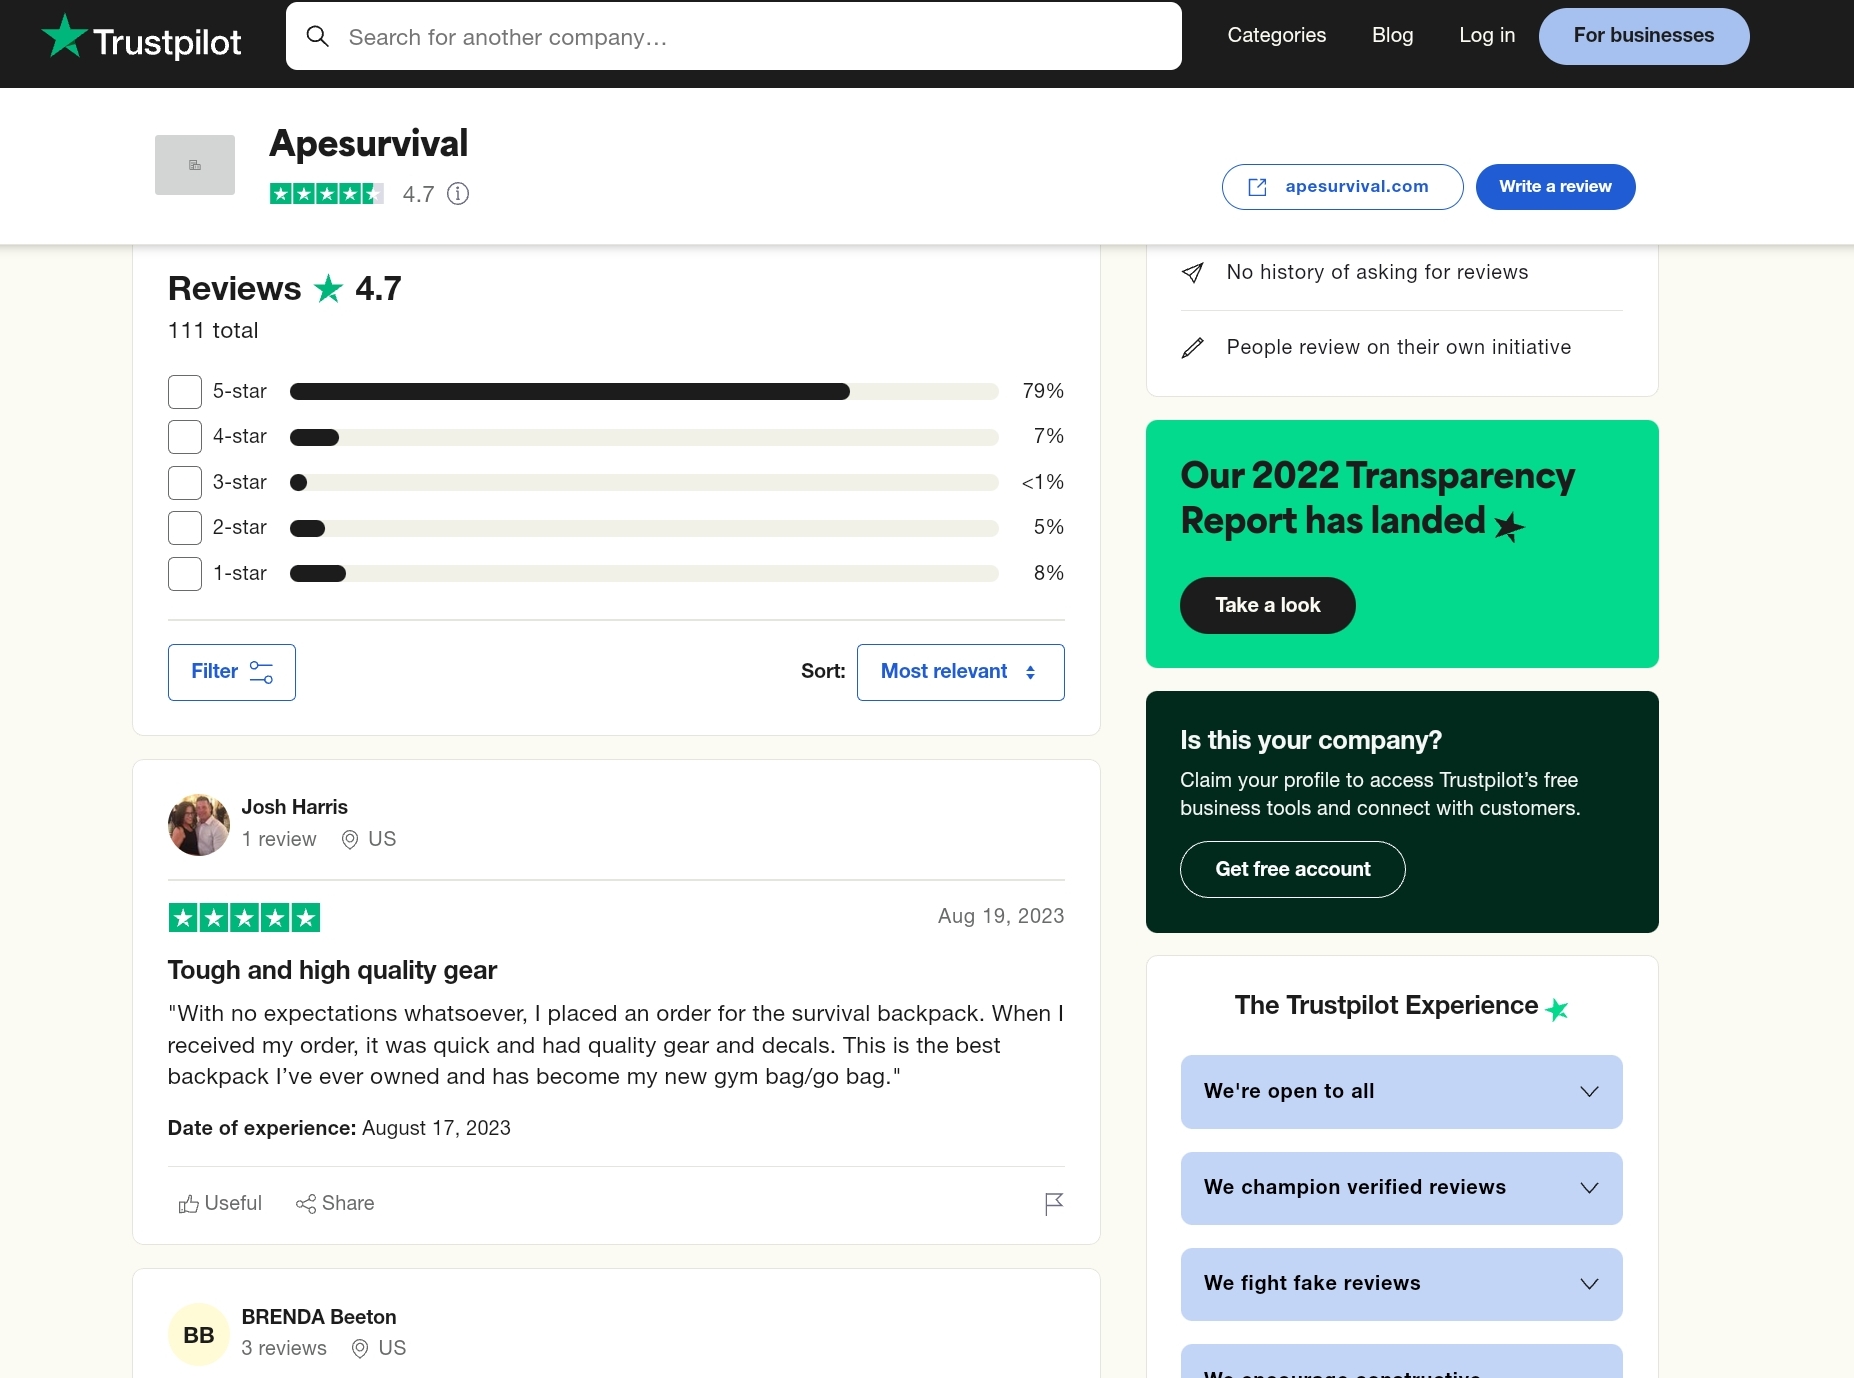Click the location pin next to Josh Harris US
Viewport: 1854px width, 1378px height.
[x=350, y=840]
